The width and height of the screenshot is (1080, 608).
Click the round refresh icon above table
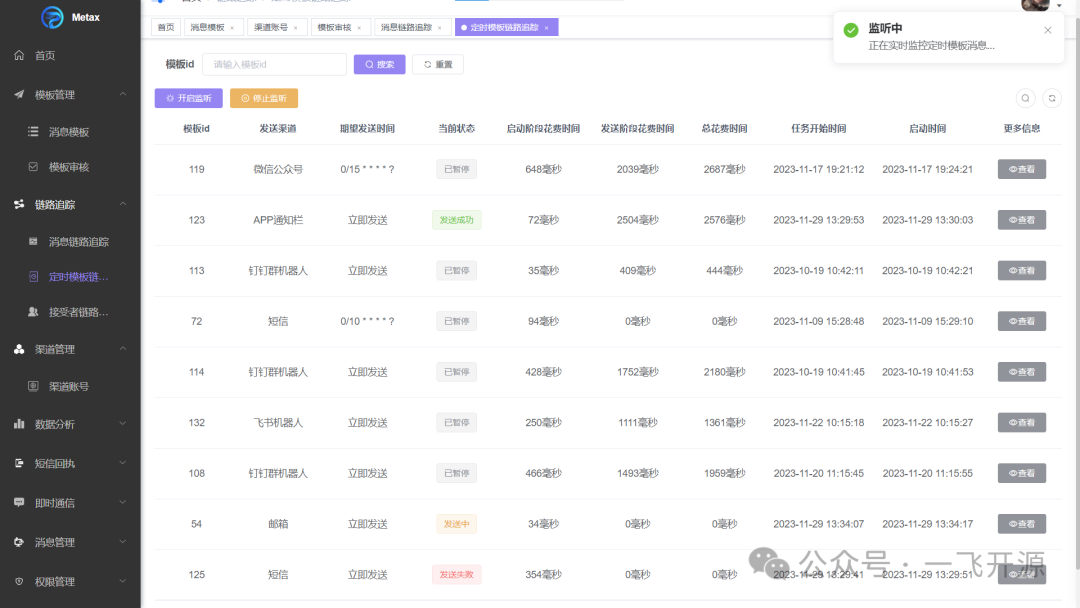tap(1052, 98)
